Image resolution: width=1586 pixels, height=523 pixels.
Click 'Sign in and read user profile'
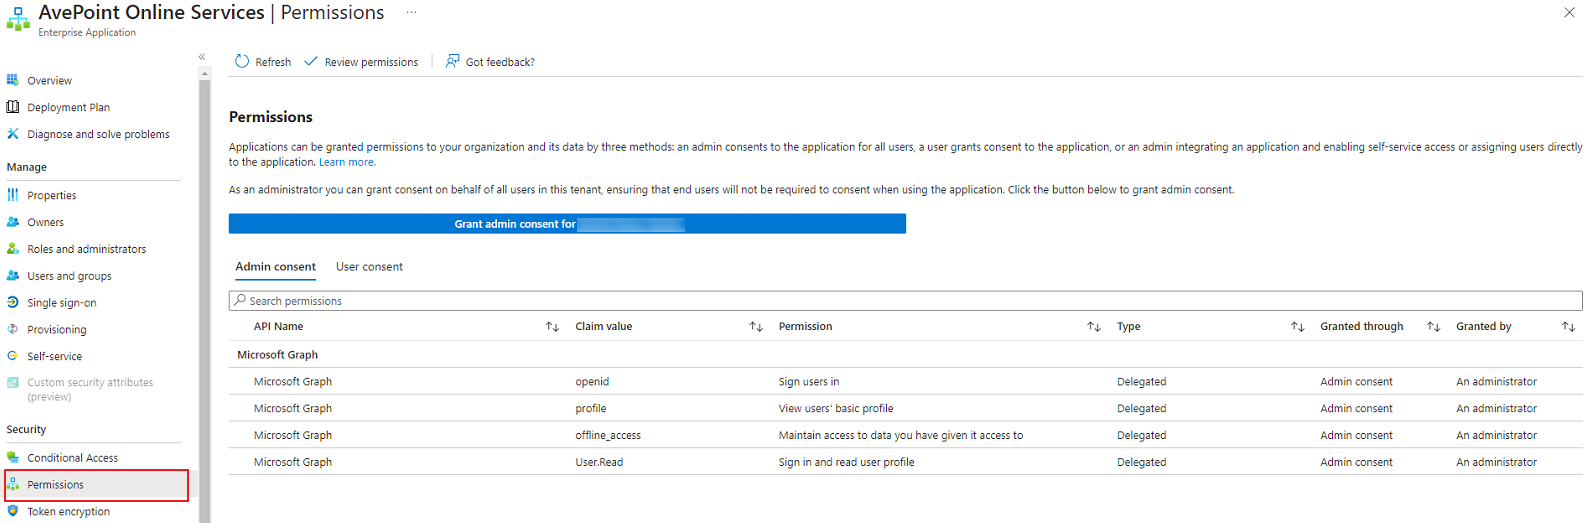[846, 462]
